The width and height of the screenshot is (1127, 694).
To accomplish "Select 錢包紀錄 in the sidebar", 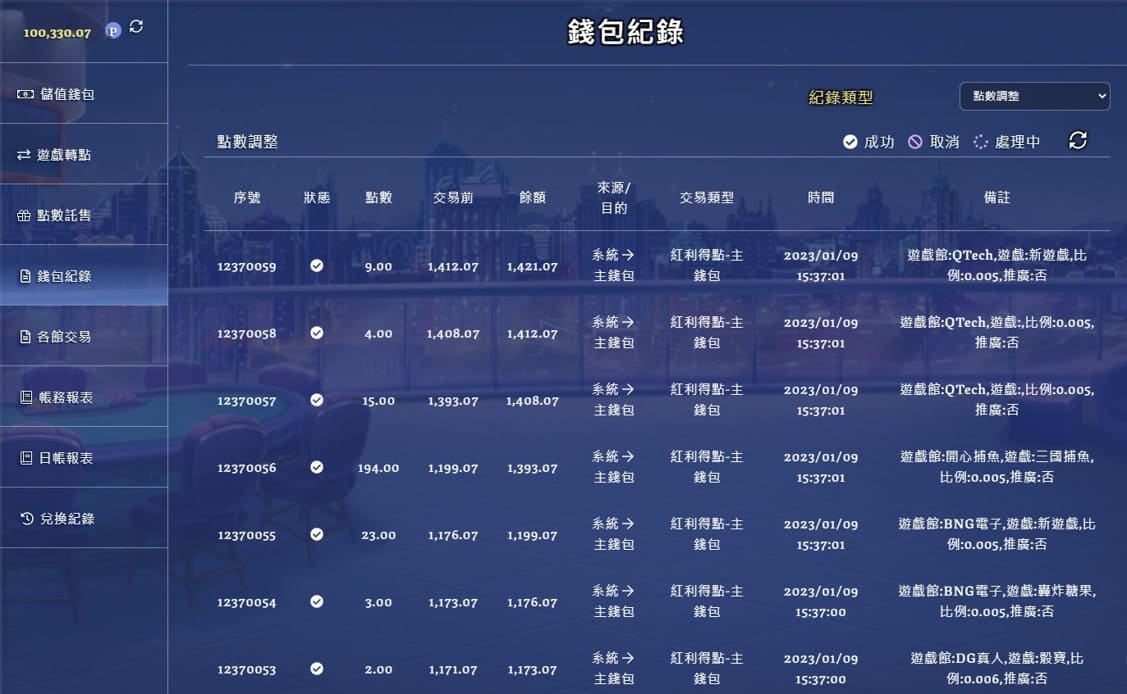I will click(83, 276).
